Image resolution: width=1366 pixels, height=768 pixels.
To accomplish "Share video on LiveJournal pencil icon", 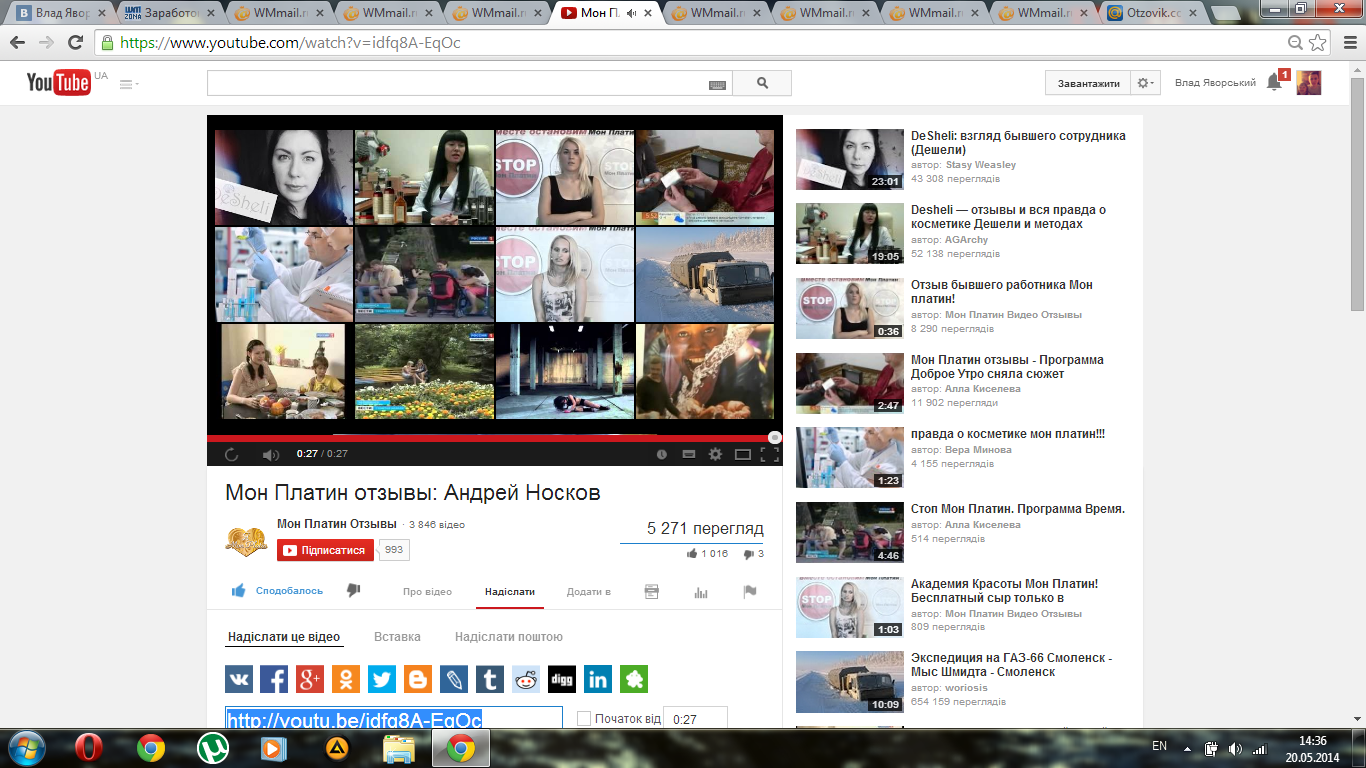I will coord(454,679).
